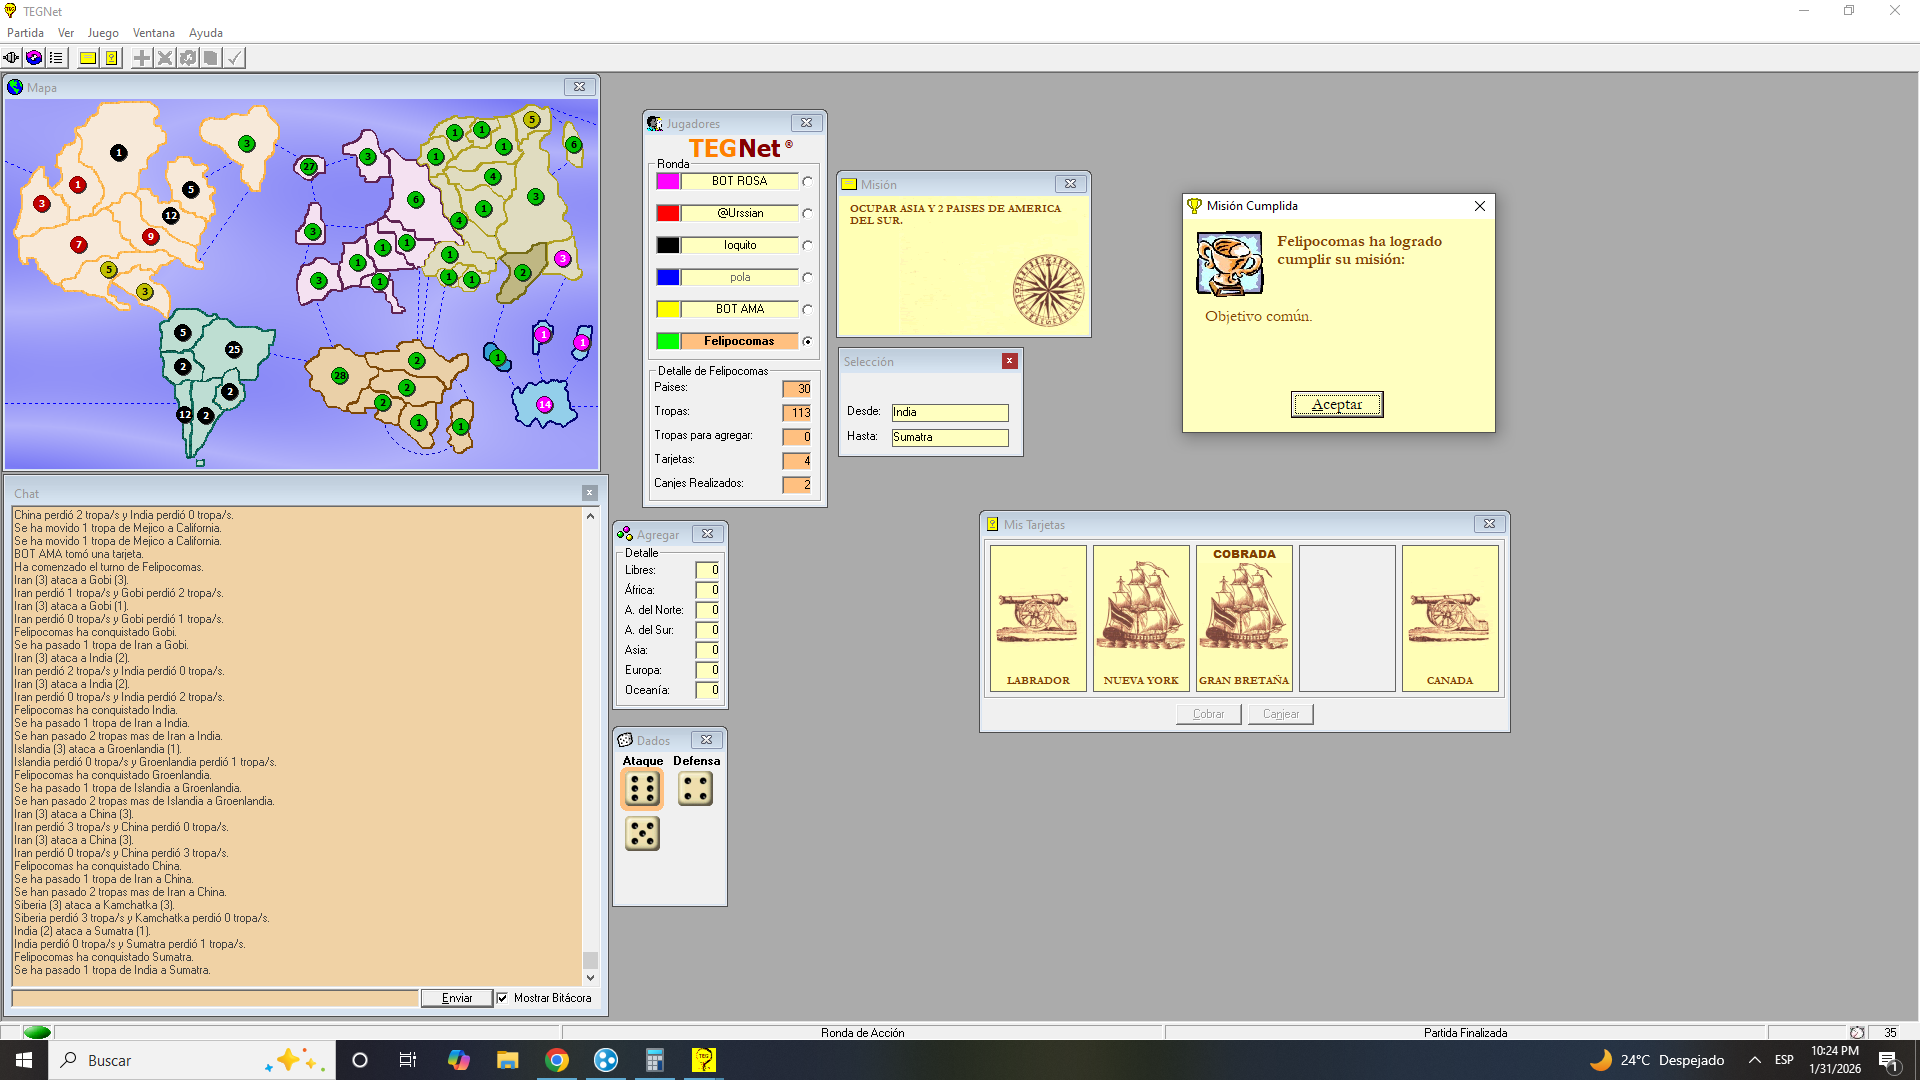Click the yellow BOT AMA color swatch
Image resolution: width=1920 pixels, height=1080 pixels.
668,310
